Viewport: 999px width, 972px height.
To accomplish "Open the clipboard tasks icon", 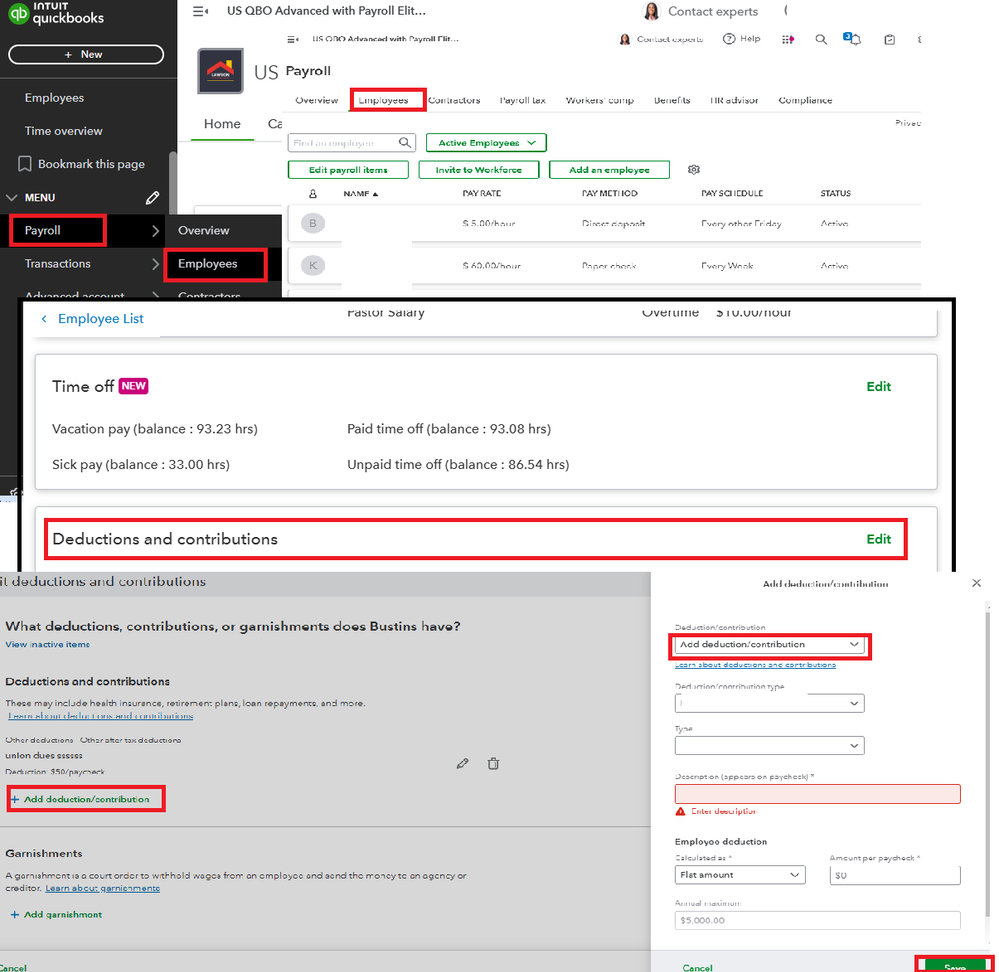I will coord(889,39).
